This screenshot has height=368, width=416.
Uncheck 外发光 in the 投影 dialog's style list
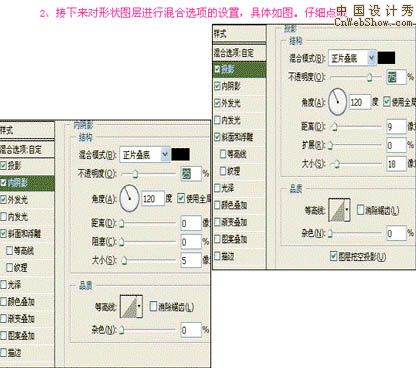[x=217, y=103]
